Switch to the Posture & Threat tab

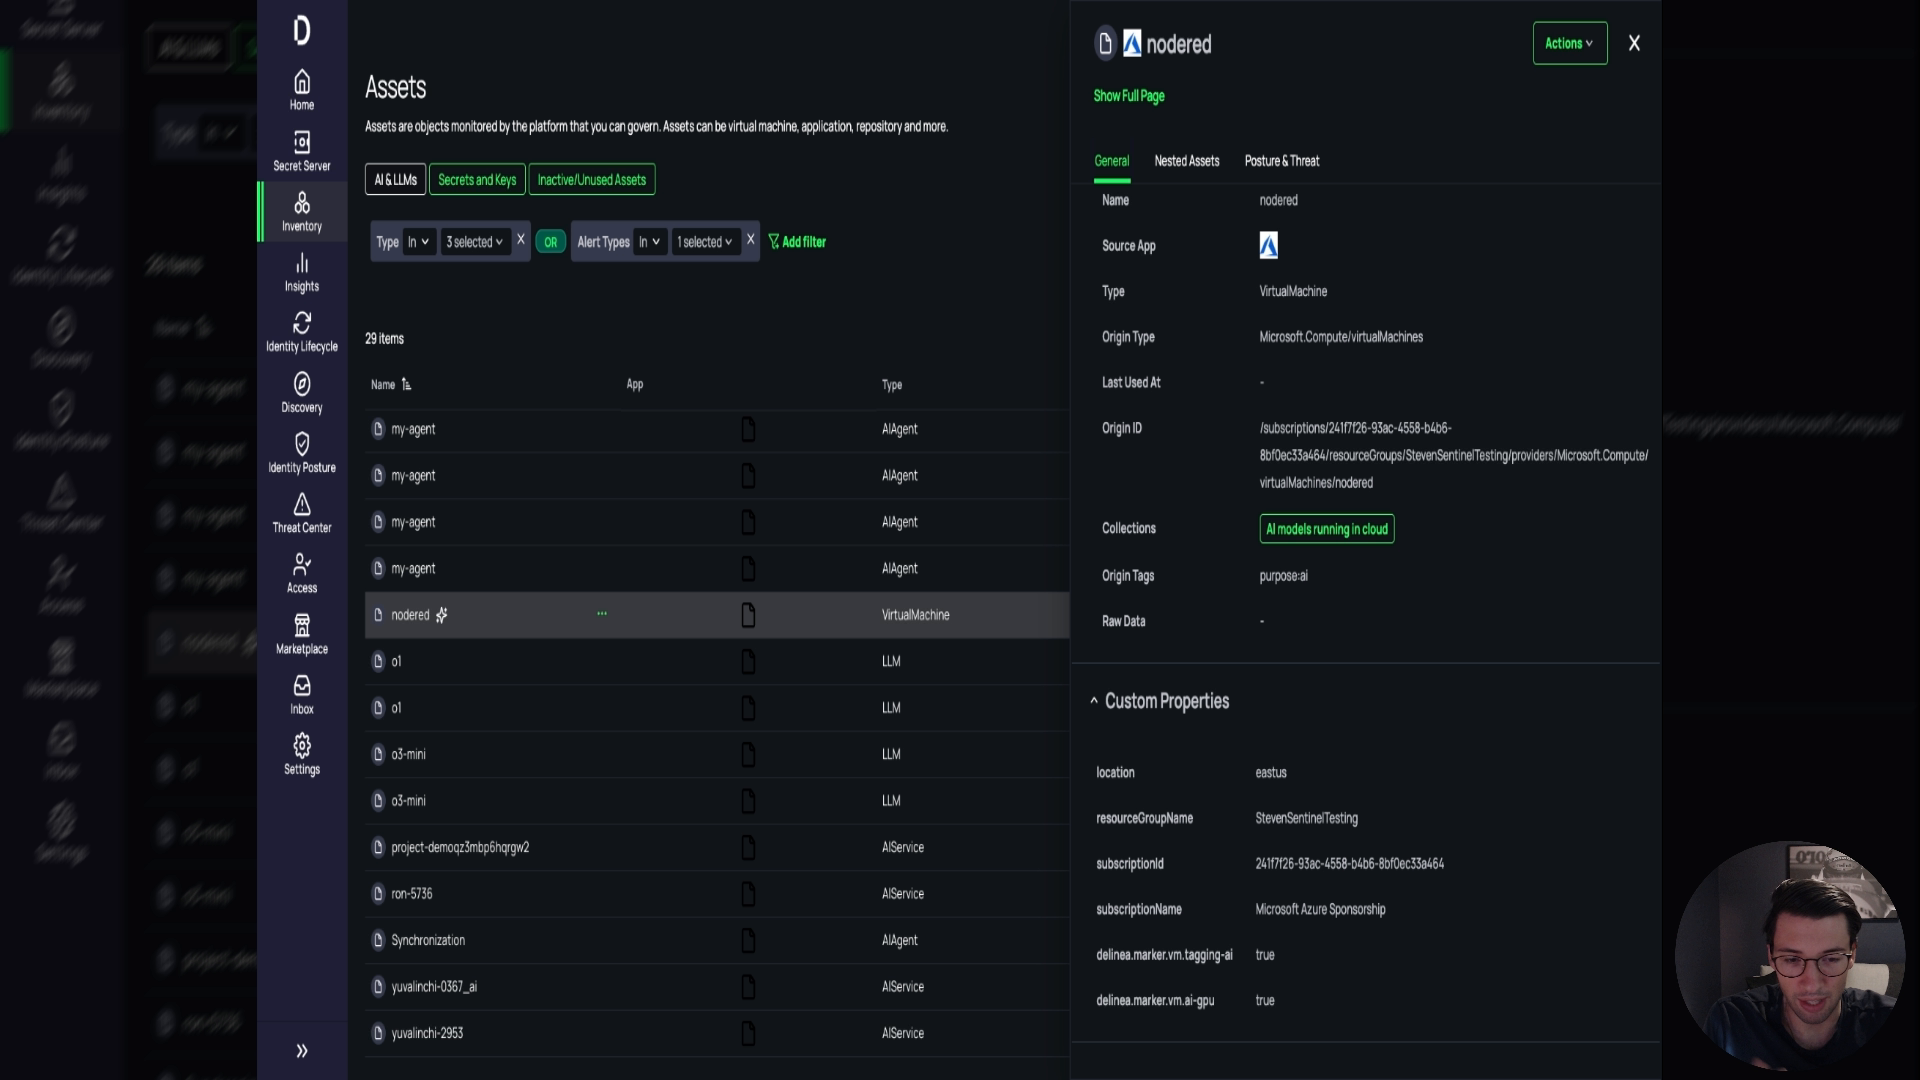(1282, 161)
